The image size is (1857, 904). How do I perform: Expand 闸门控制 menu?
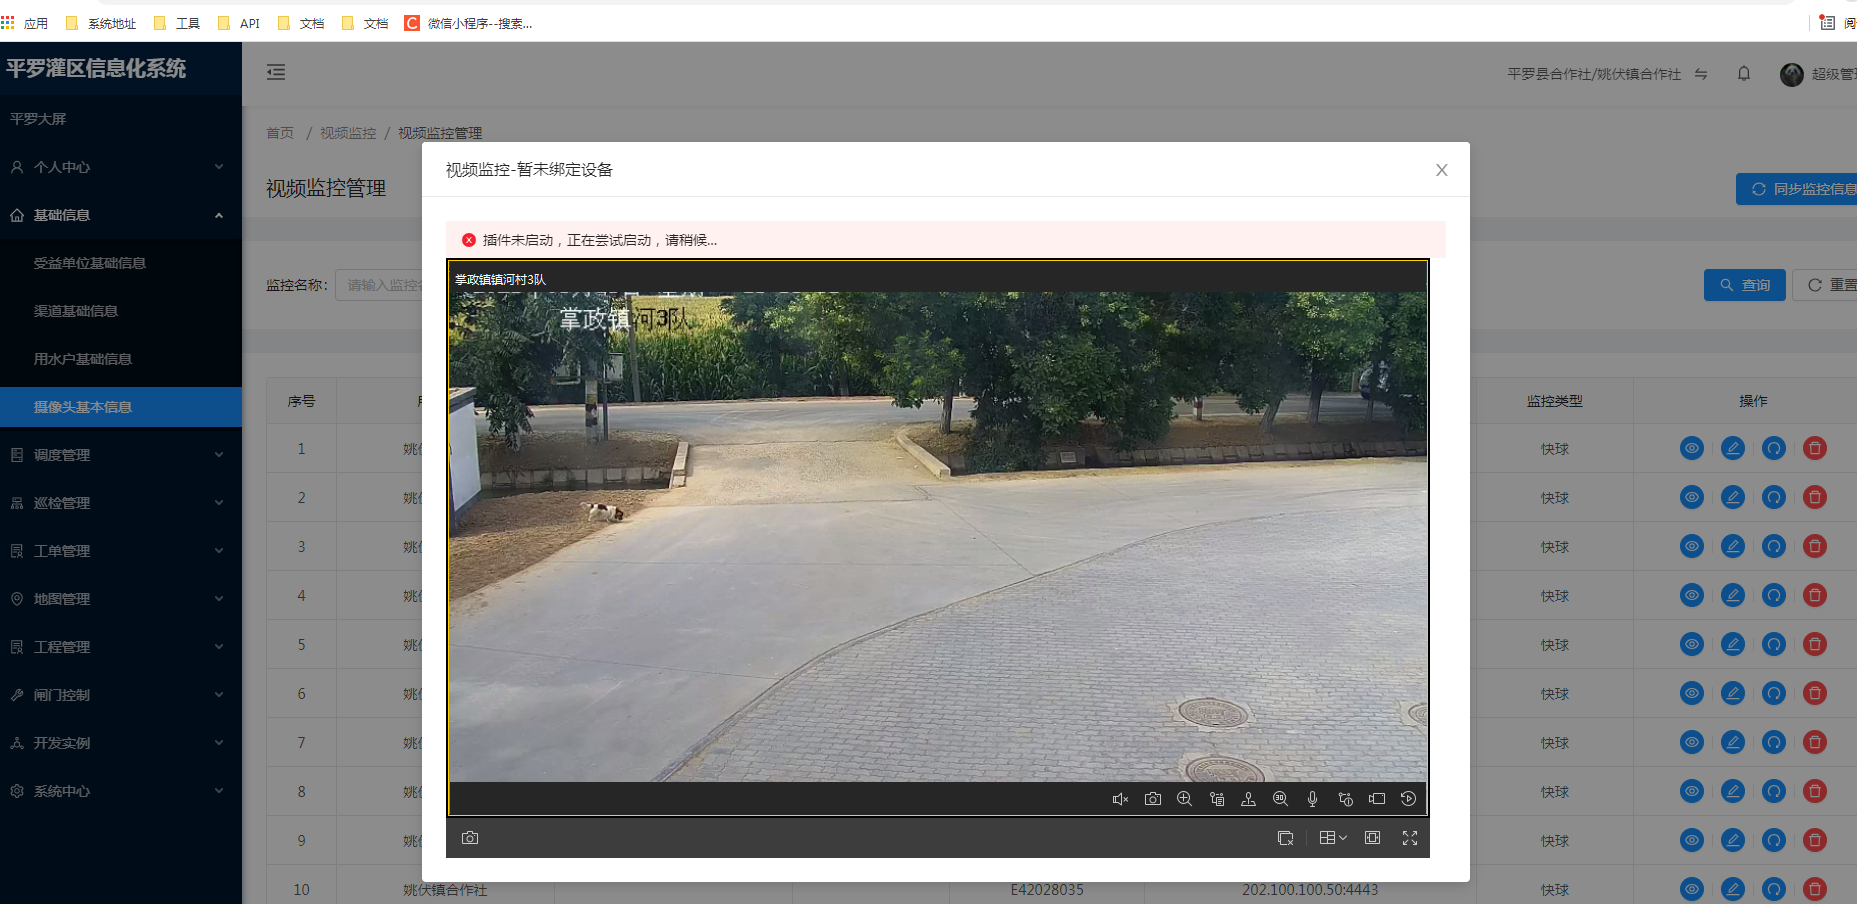click(121, 695)
